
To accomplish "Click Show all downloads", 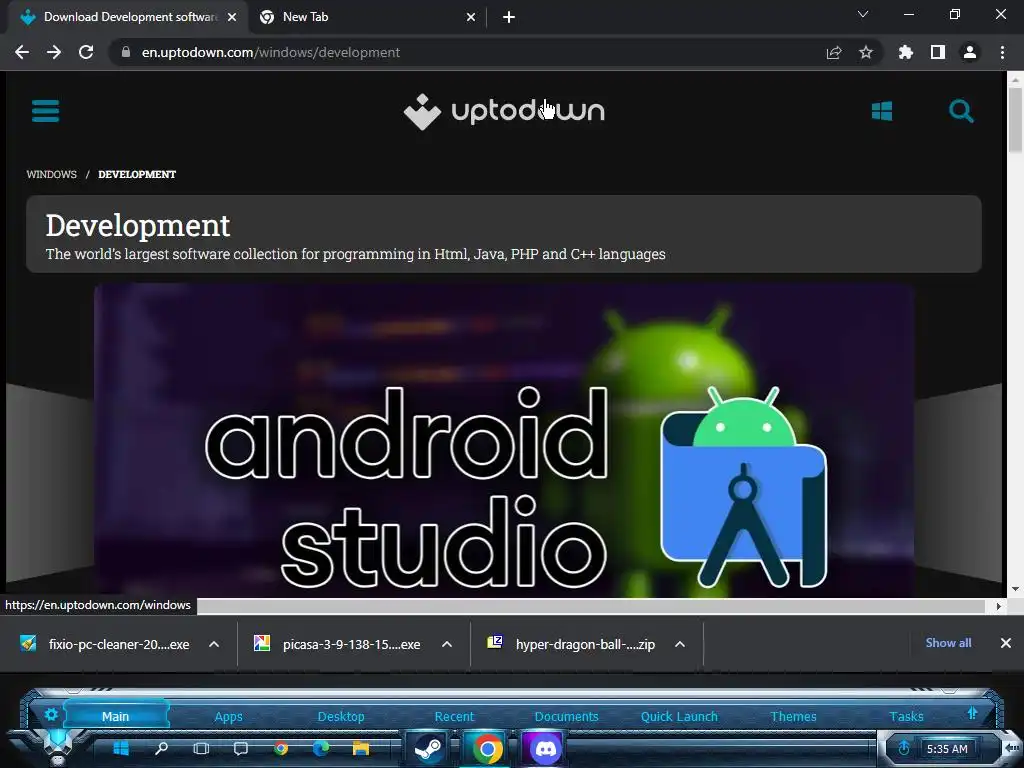I will 948,643.
